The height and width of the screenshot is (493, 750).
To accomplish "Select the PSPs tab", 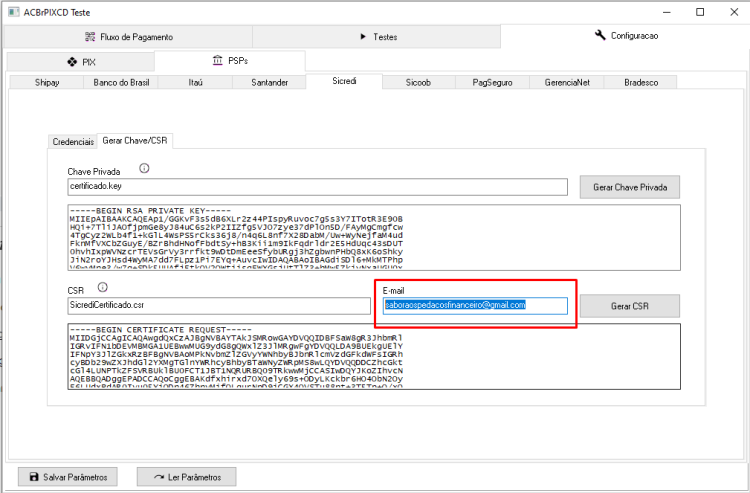I will point(230,61).
